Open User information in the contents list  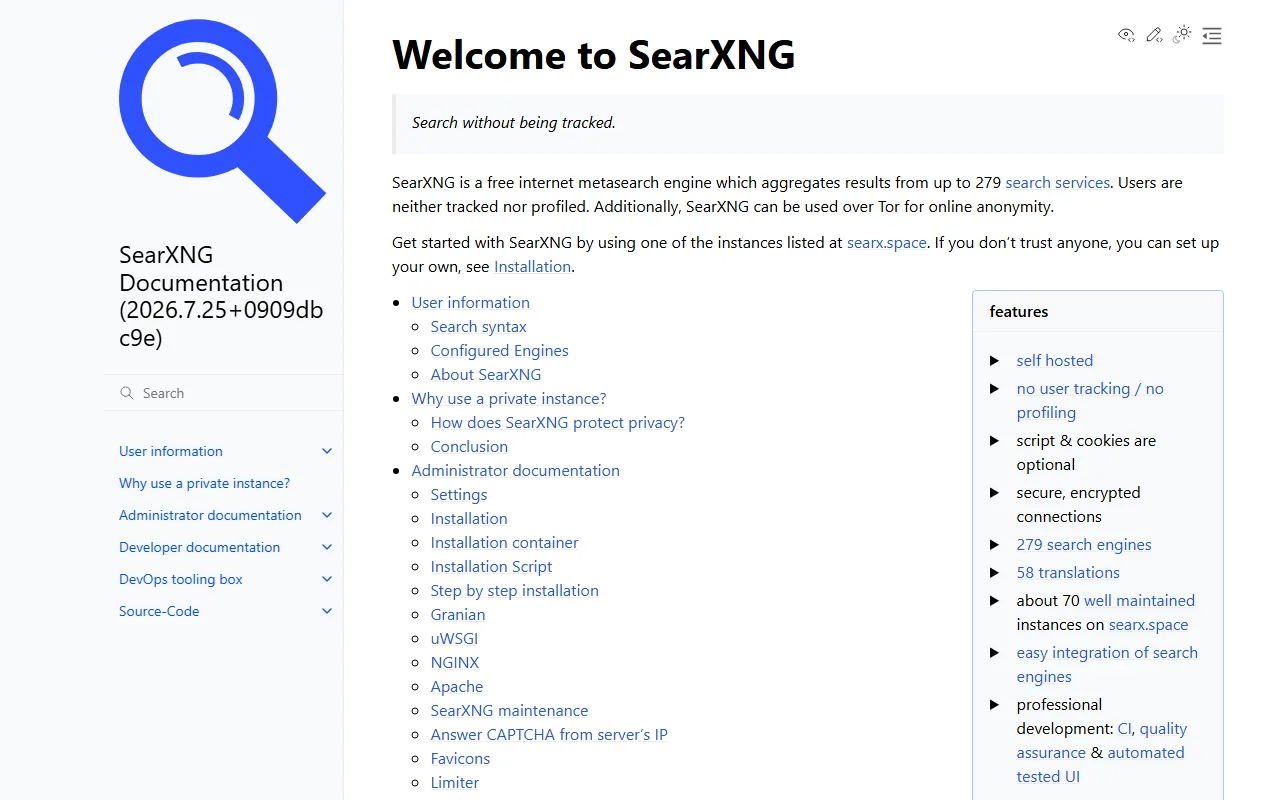coord(470,302)
